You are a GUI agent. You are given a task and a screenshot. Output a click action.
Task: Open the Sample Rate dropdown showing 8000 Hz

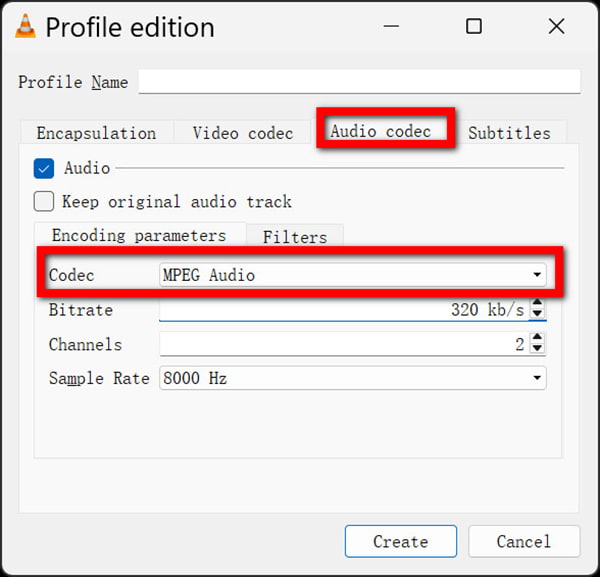(352, 378)
